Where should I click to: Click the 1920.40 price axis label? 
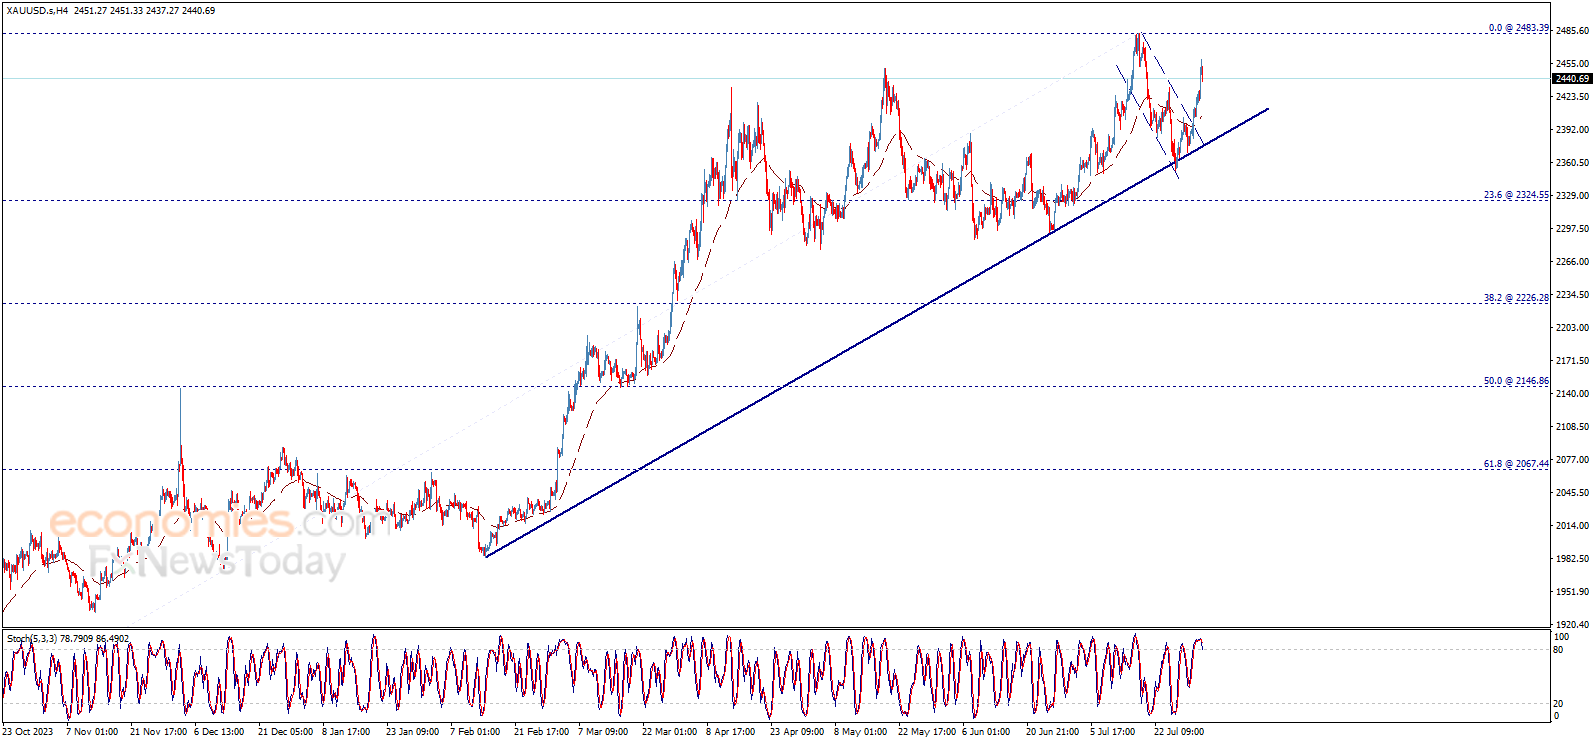[1572, 625]
